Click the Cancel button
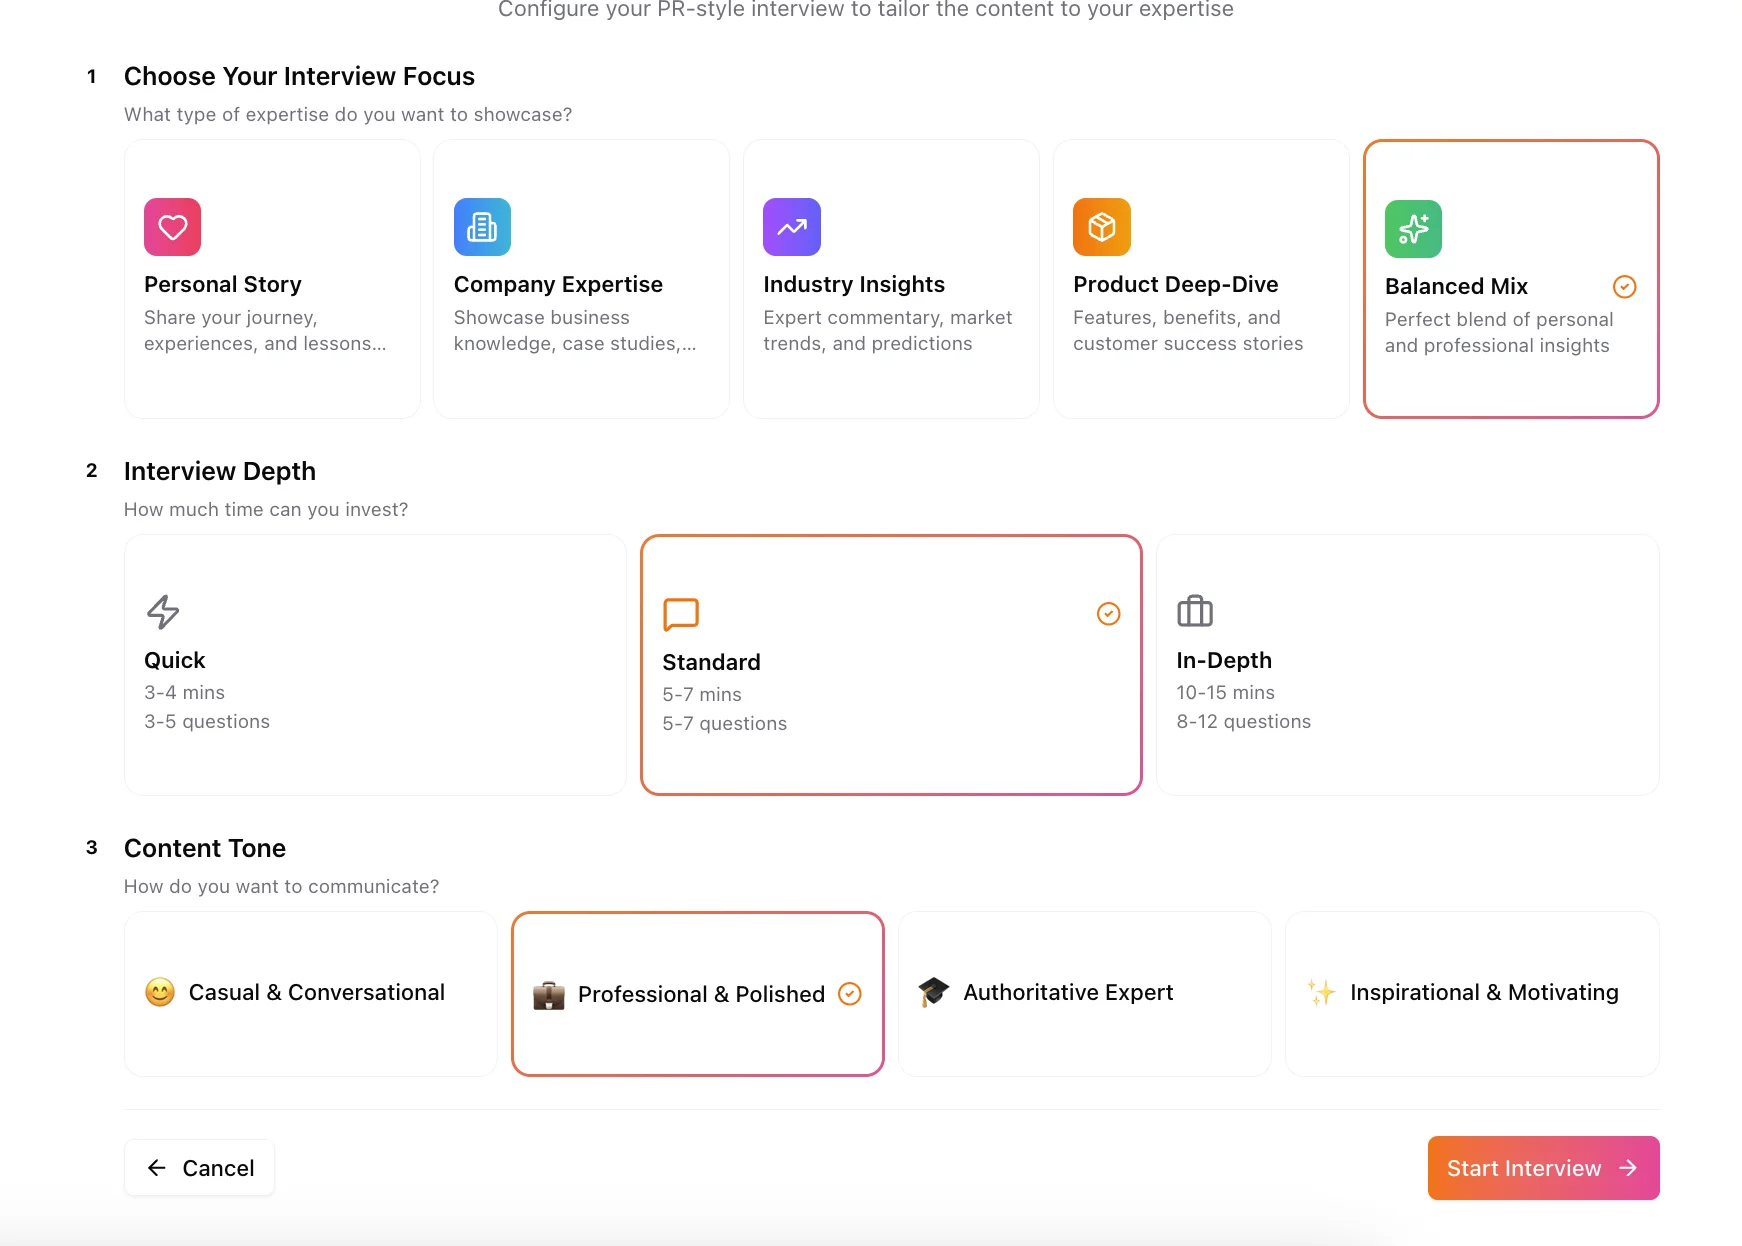 coord(200,1168)
